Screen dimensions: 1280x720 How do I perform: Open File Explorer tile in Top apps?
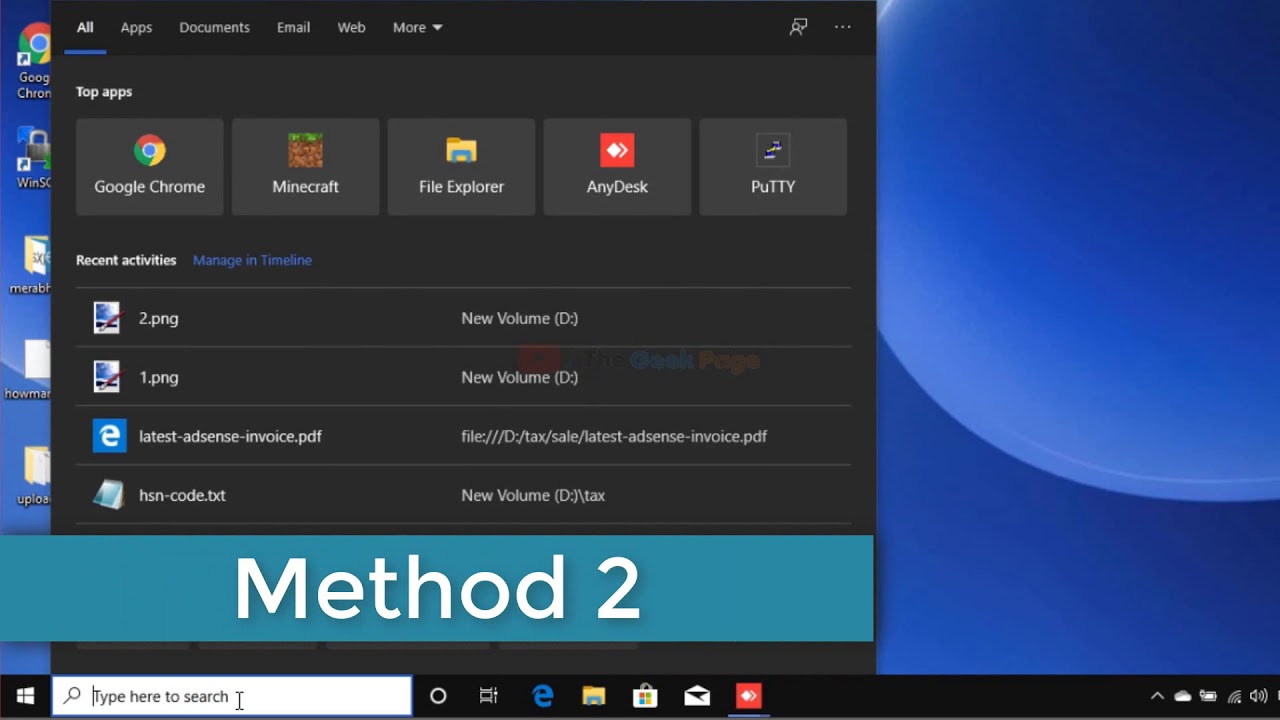(x=461, y=167)
